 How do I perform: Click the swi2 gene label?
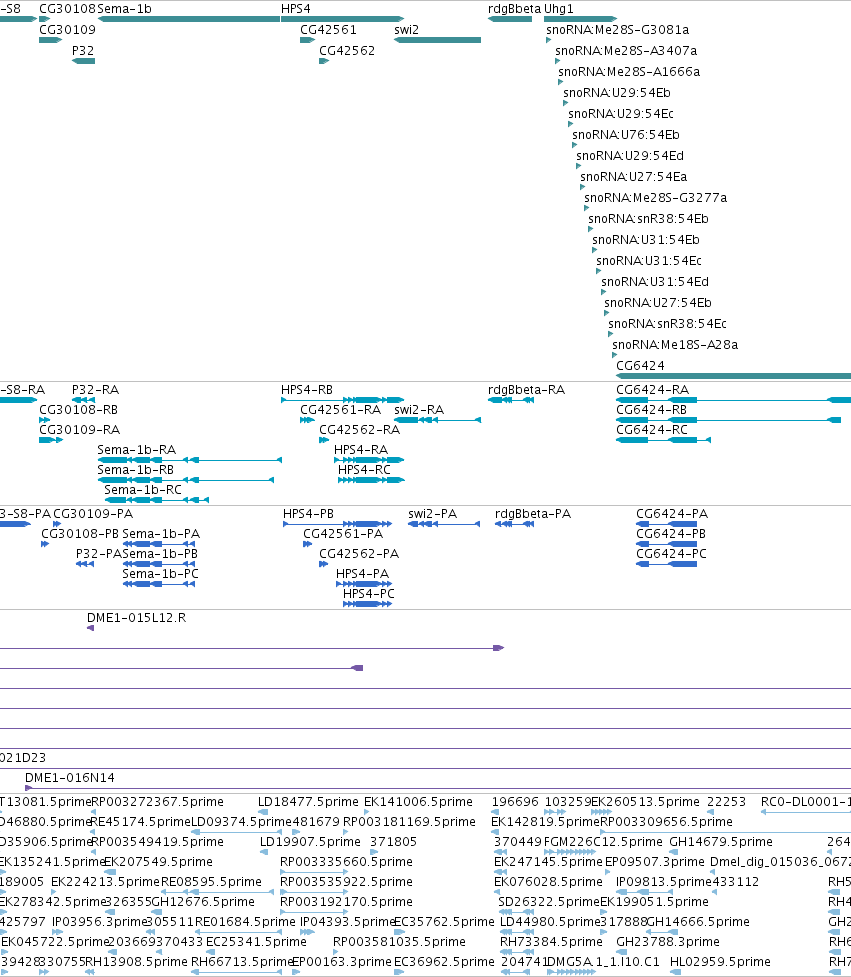point(406,29)
